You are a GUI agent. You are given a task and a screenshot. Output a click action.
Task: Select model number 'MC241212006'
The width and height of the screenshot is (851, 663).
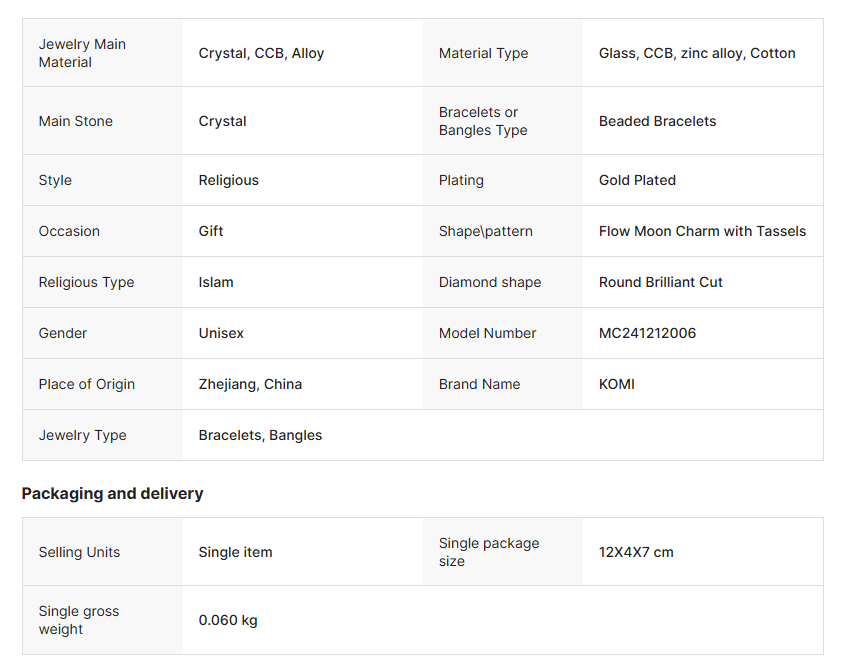click(647, 333)
